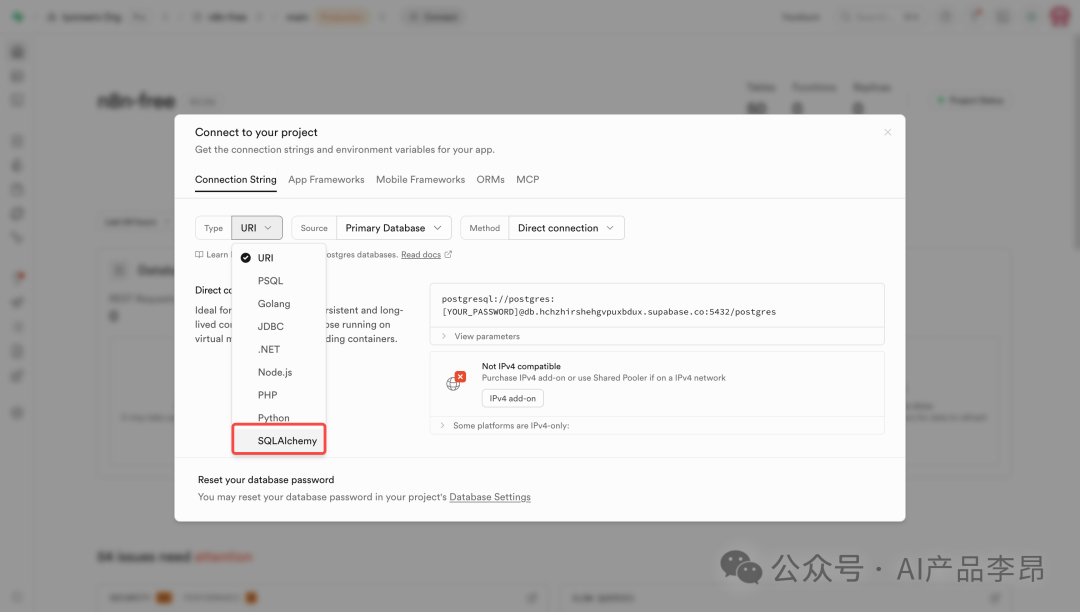Screen dimensions: 1080x612
Task: Click the external link icon beside Read docs
Action: [x=448, y=254]
